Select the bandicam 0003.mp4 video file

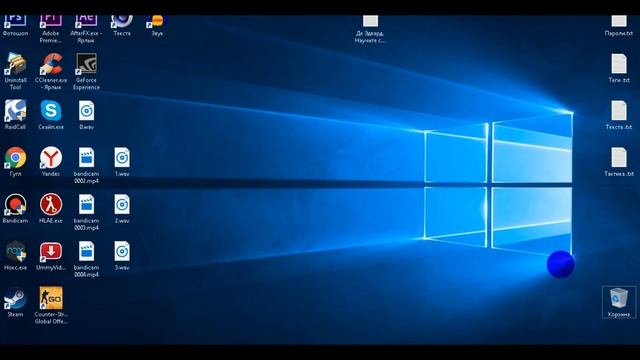point(87,212)
